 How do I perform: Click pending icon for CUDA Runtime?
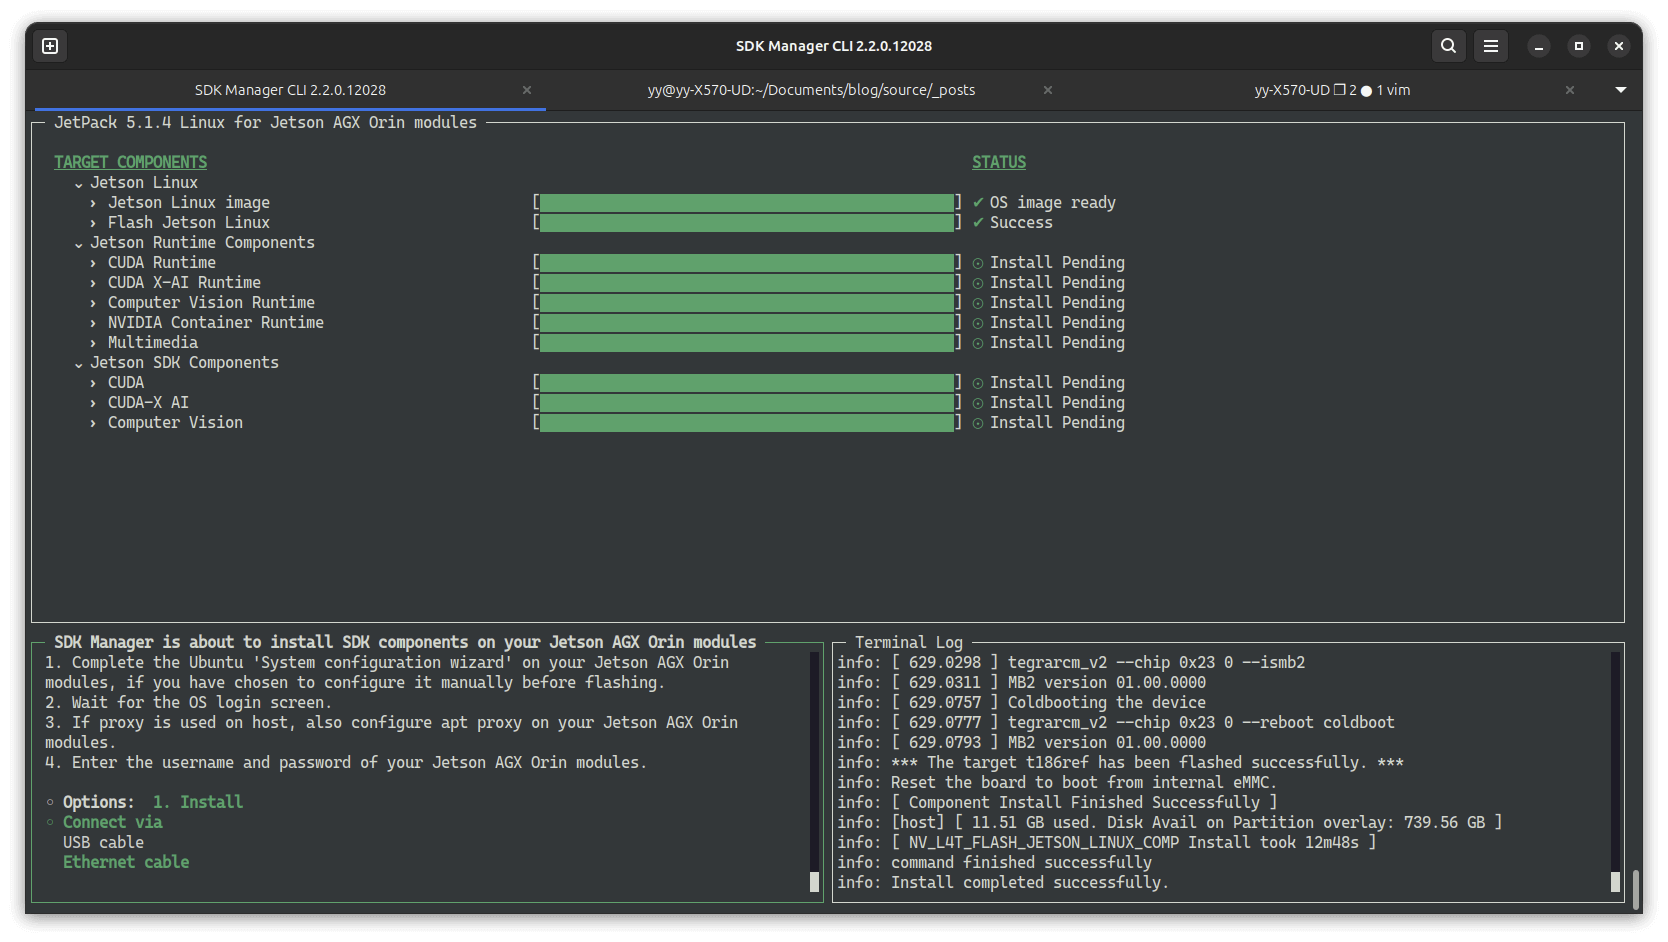point(978,263)
